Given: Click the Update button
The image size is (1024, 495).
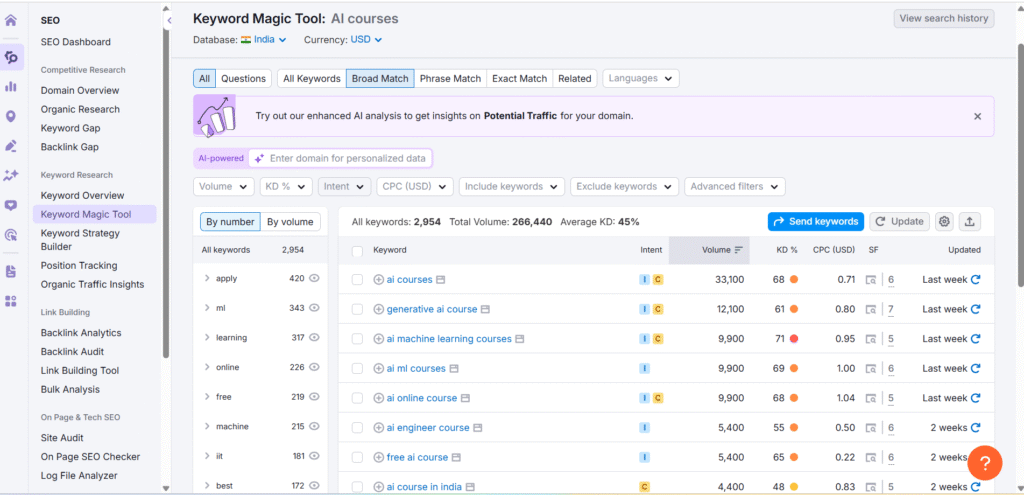Looking at the screenshot, I should click(899, 221).
